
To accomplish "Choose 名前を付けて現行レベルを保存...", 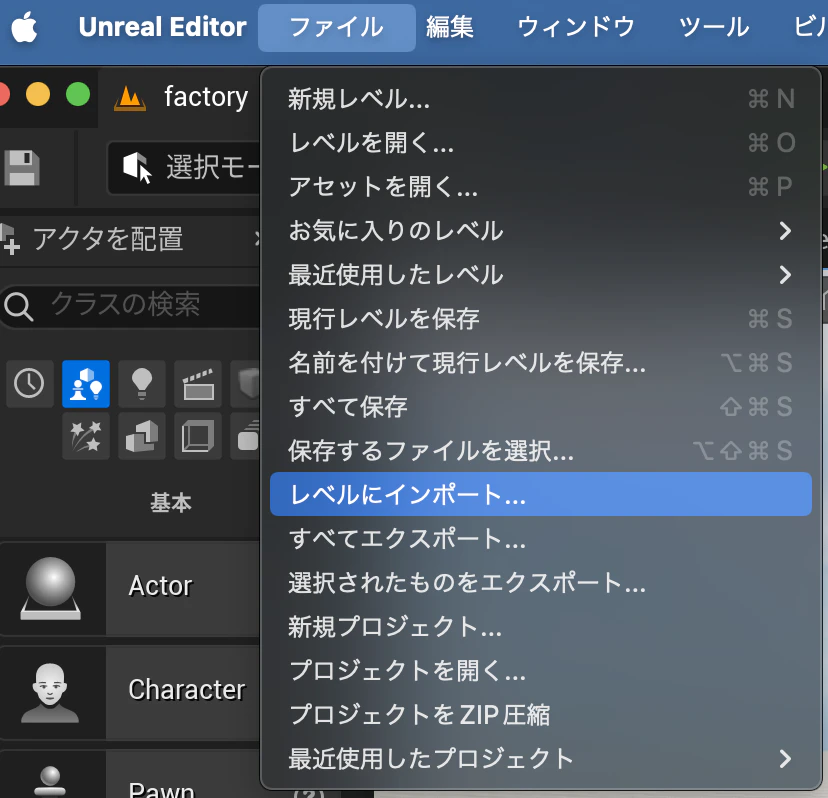I will pyautogui.click(x=541, y=363).
